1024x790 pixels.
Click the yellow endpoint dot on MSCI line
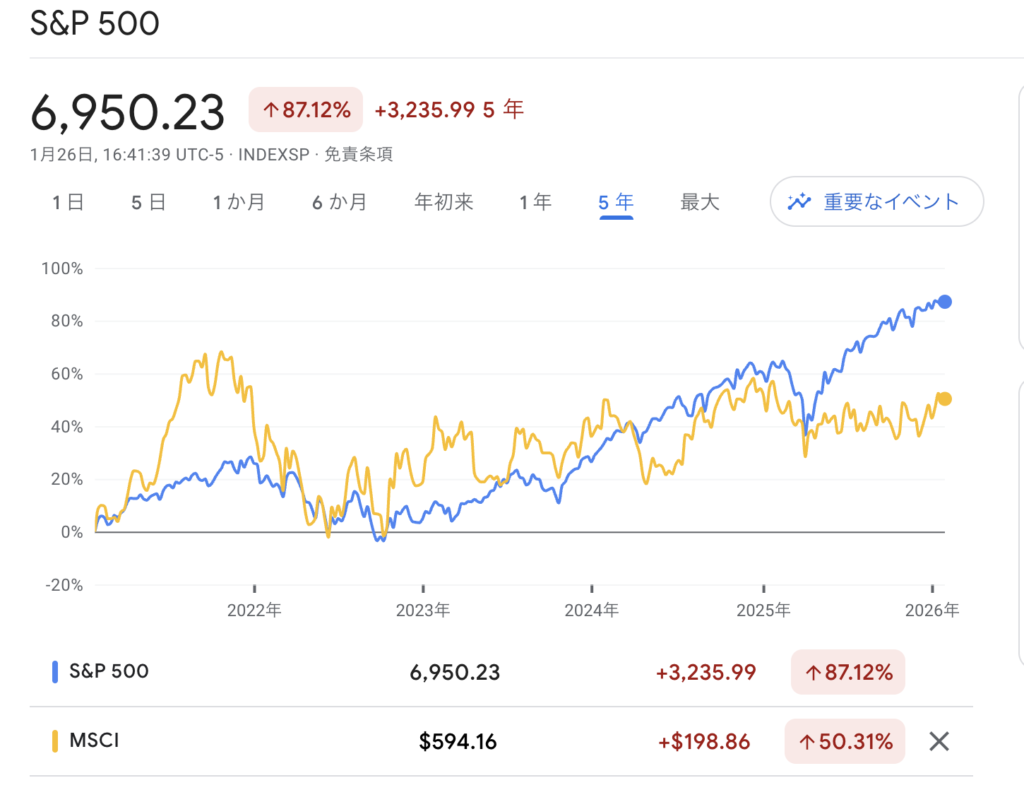[x=944, y=399]
